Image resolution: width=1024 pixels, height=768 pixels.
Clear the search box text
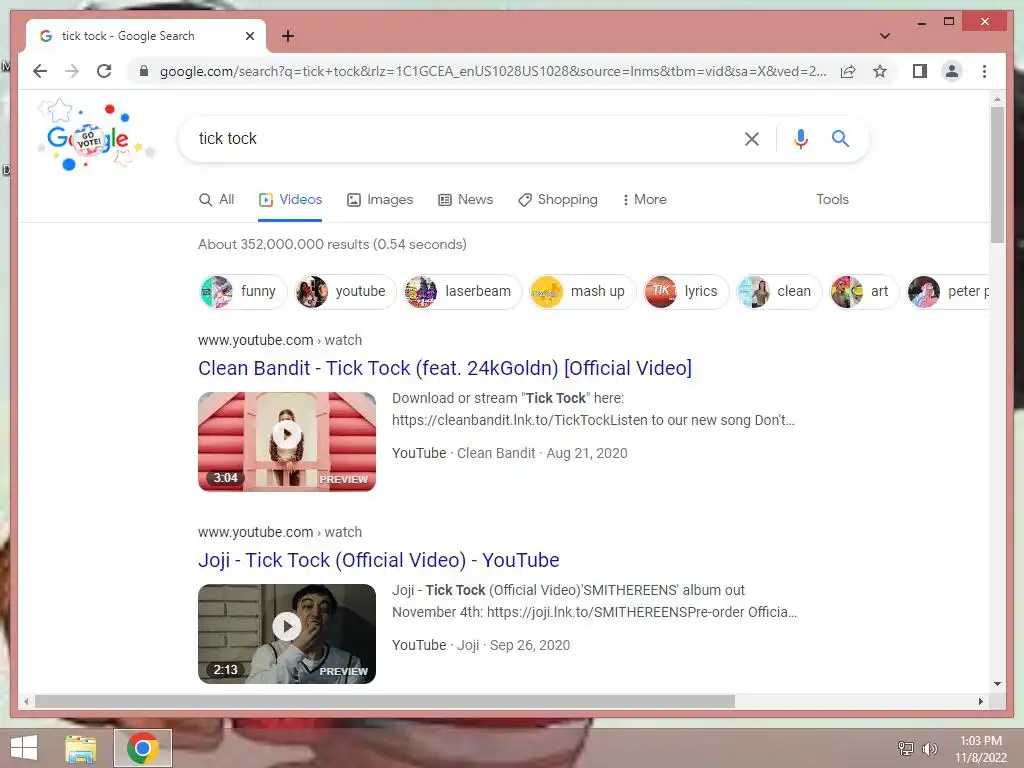[752, 138]
